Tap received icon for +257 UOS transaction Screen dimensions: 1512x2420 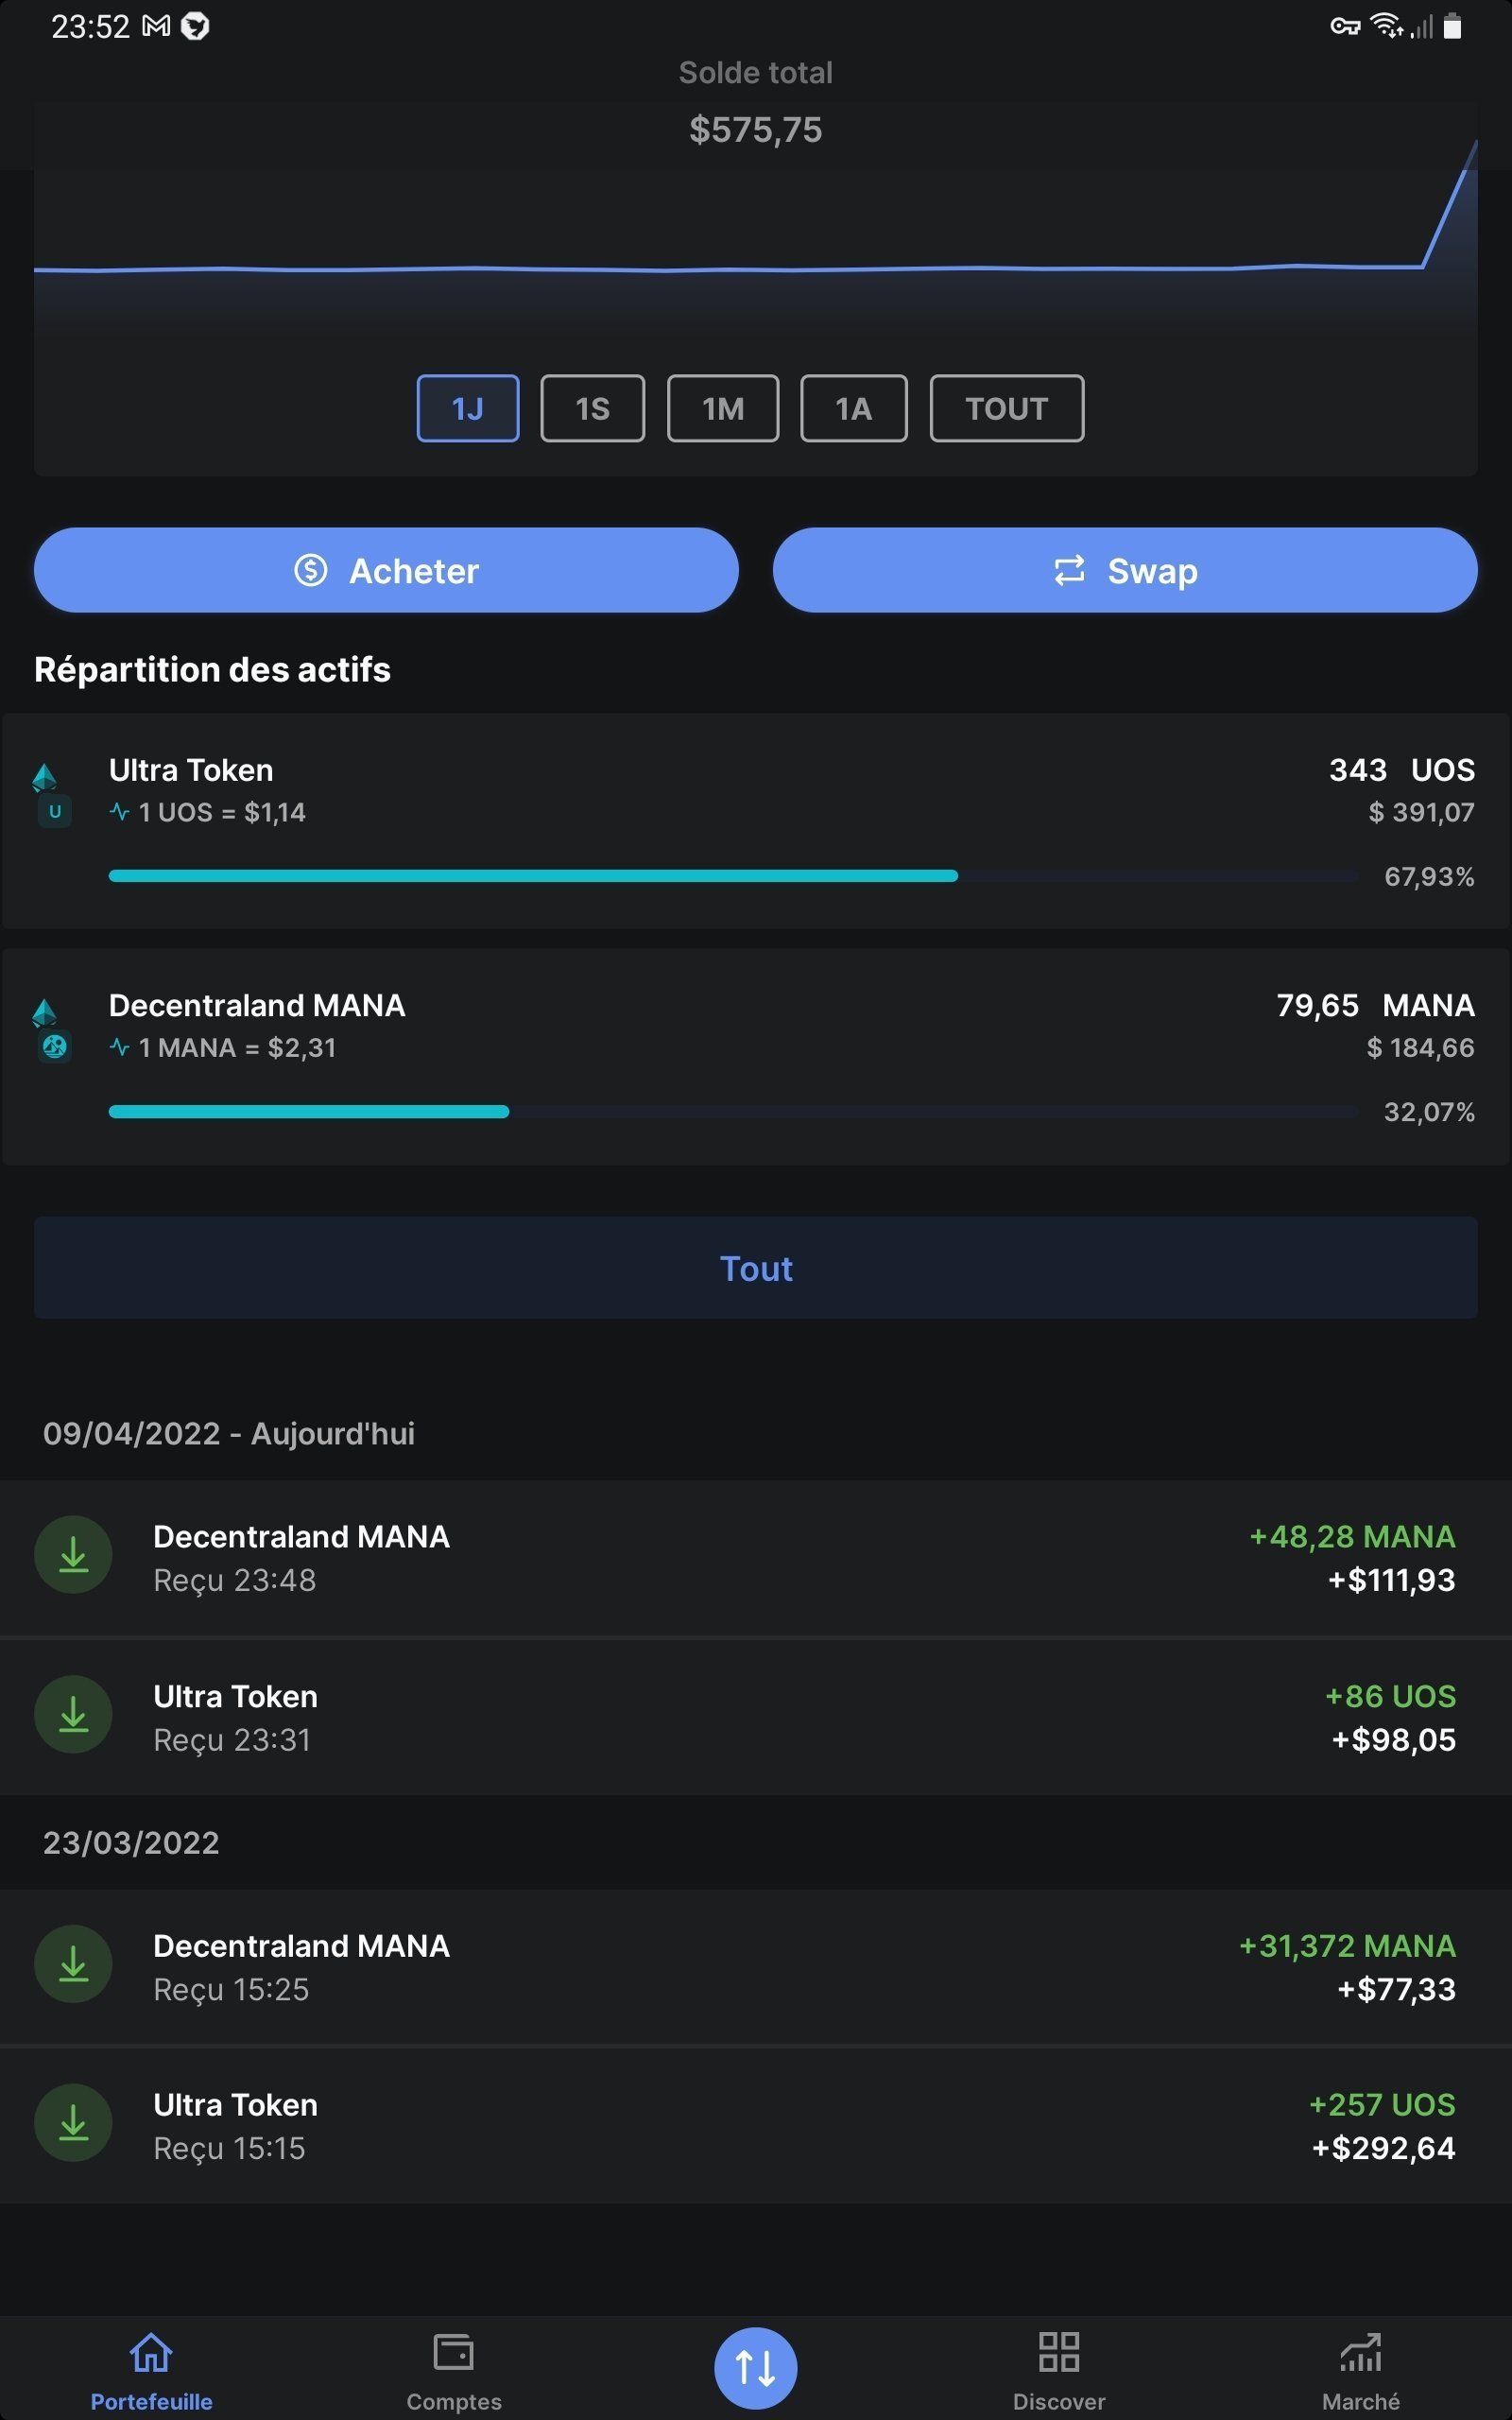tap(73, 2123)
